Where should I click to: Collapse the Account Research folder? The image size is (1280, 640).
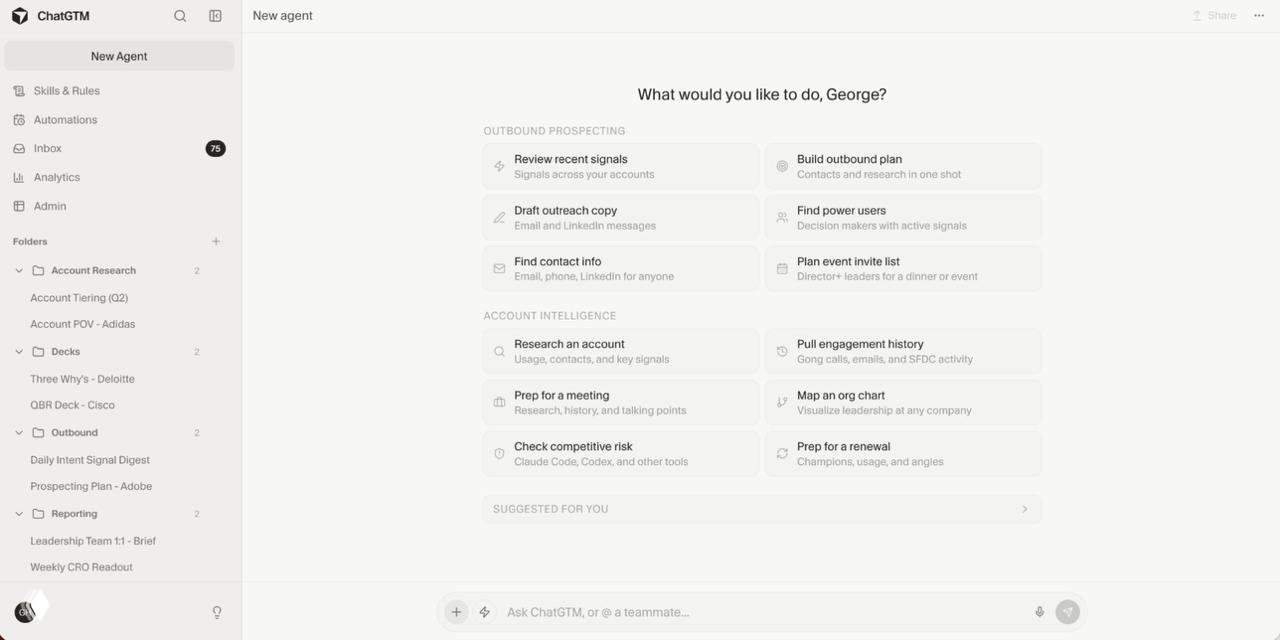[x=19, y=270]
